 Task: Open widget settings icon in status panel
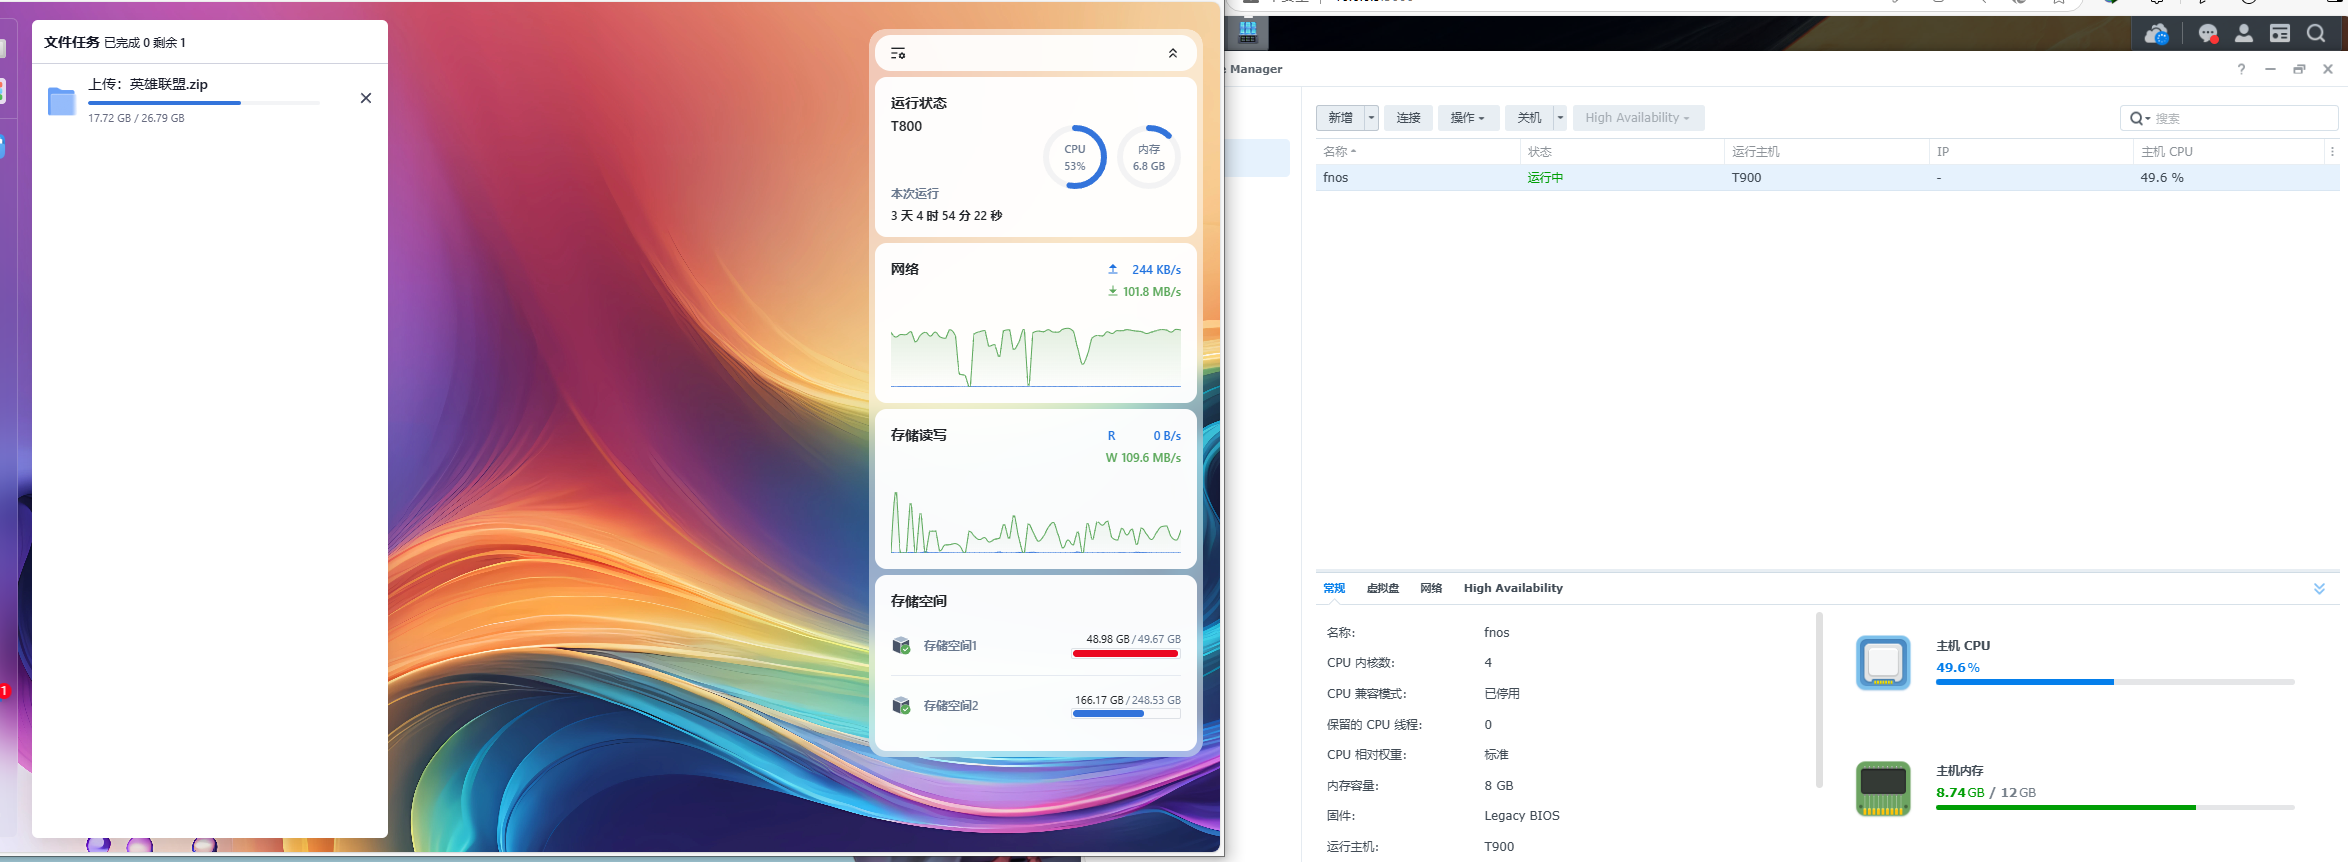(898, 53)
